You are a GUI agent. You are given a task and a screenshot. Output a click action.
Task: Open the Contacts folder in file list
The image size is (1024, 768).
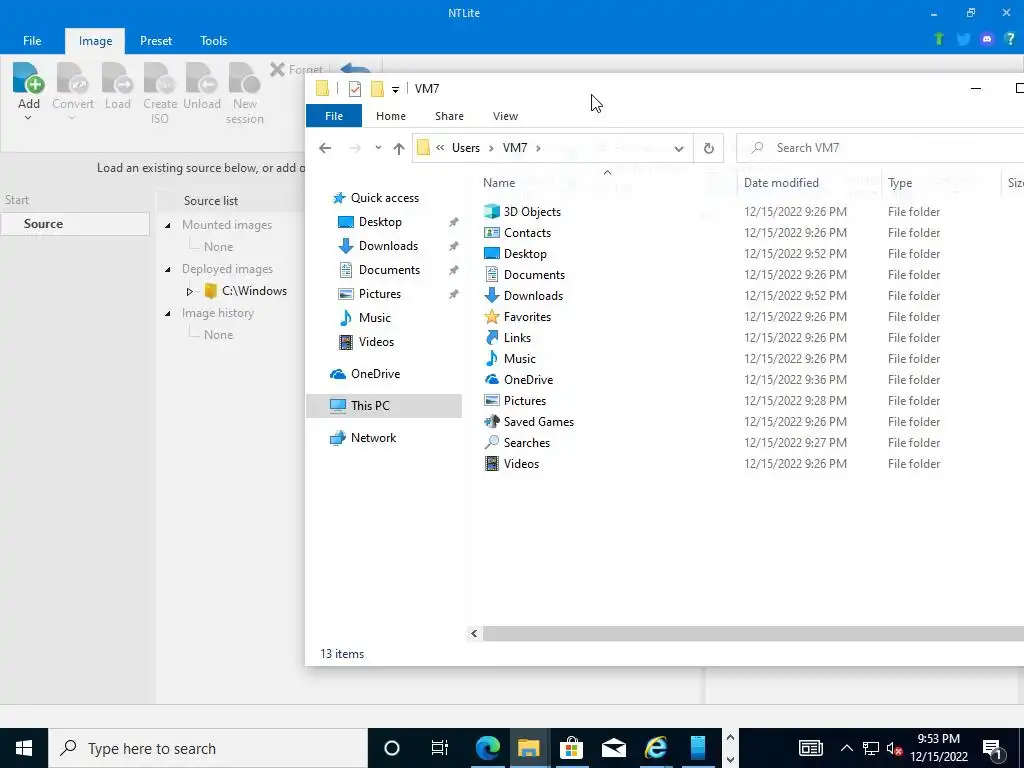(527, 232)
